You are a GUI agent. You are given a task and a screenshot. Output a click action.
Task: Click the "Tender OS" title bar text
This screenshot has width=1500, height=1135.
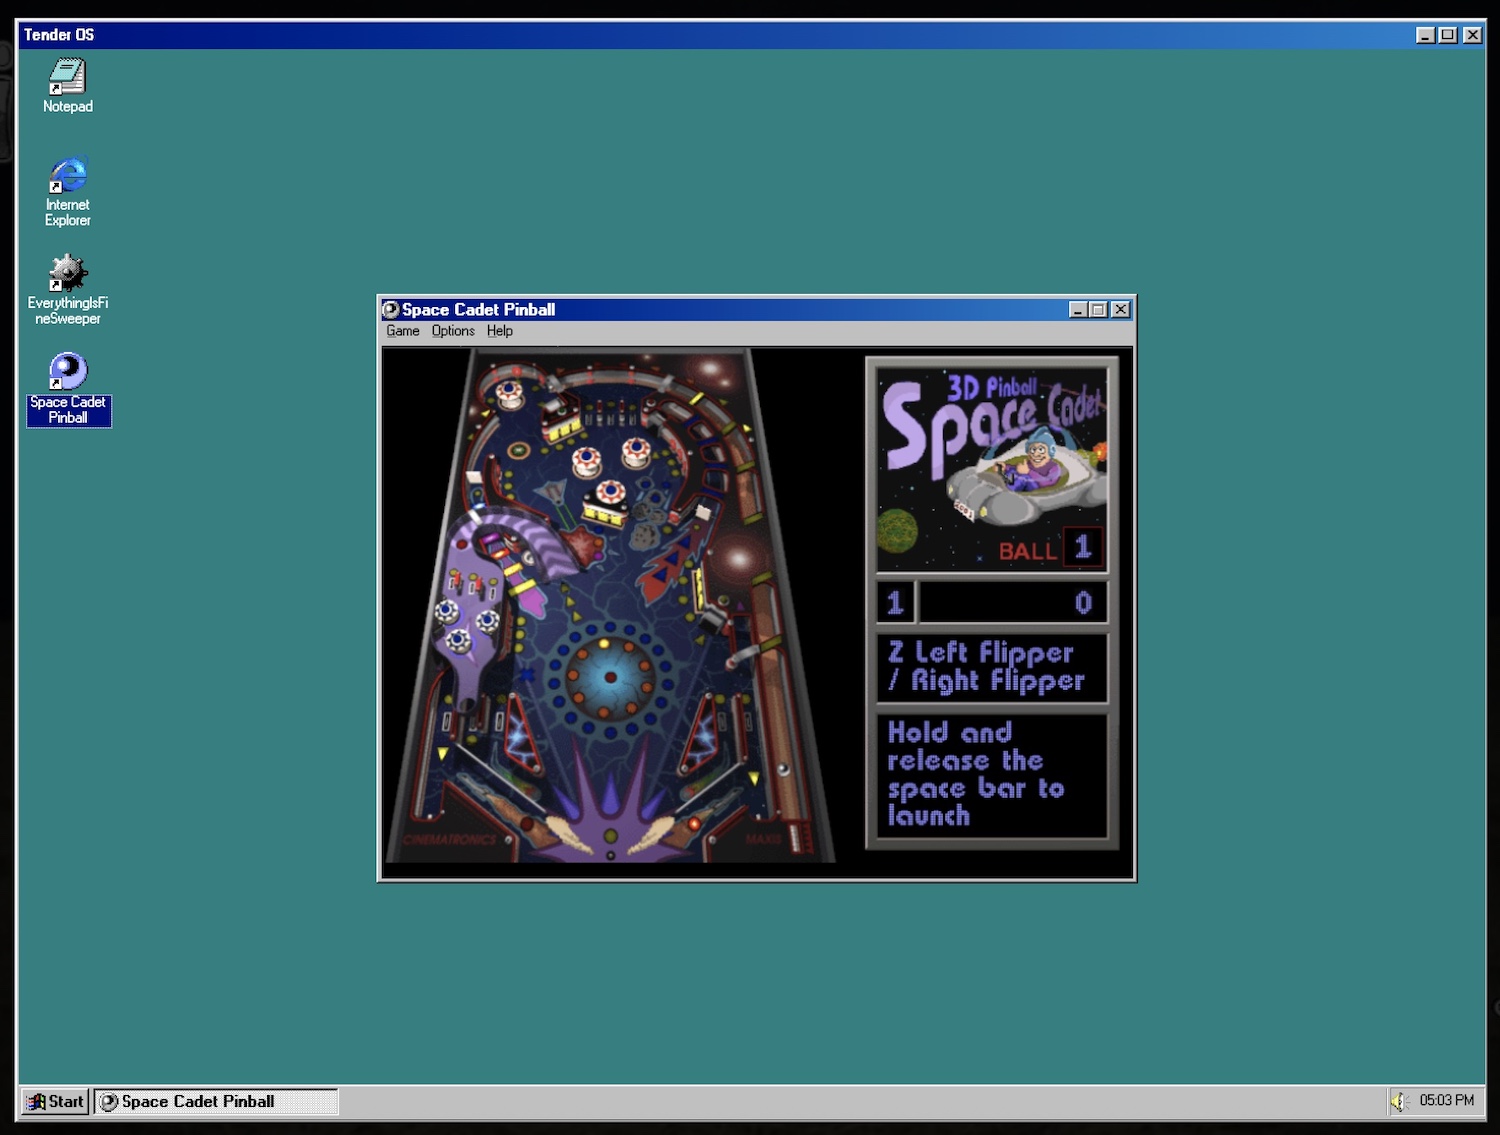pos(59,35)
